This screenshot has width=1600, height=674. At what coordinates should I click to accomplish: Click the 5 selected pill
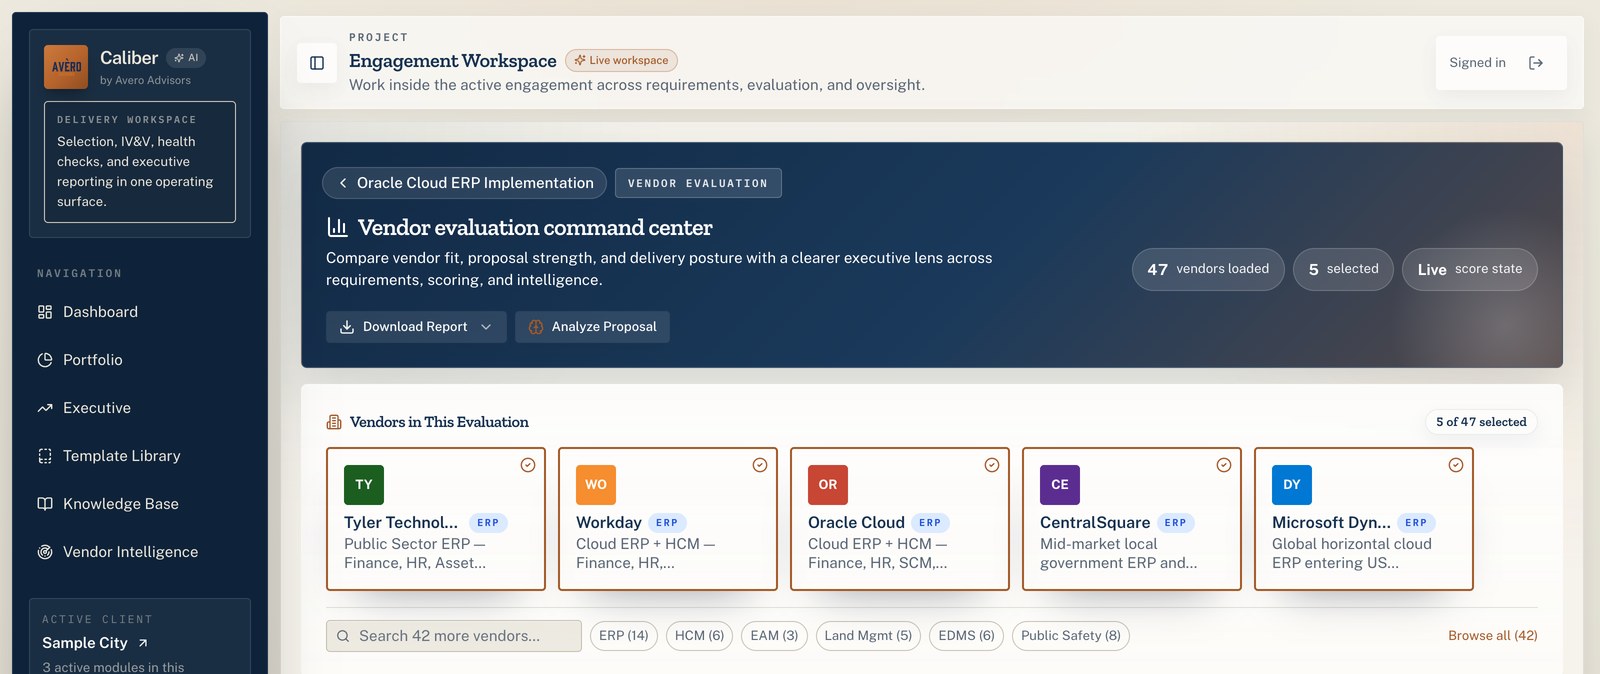[x=1343, y=269]
